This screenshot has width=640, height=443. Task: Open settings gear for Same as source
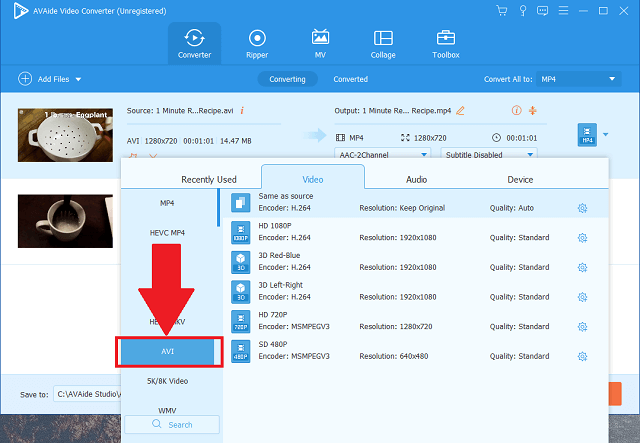point(582,208)
